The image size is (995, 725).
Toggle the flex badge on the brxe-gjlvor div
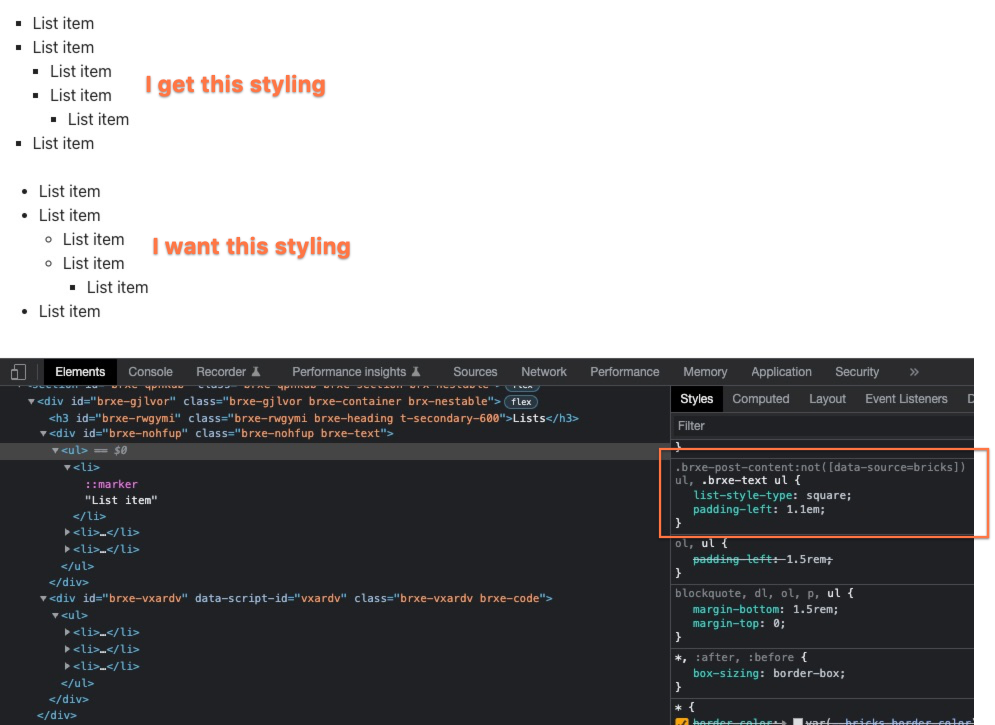(521, 403)
